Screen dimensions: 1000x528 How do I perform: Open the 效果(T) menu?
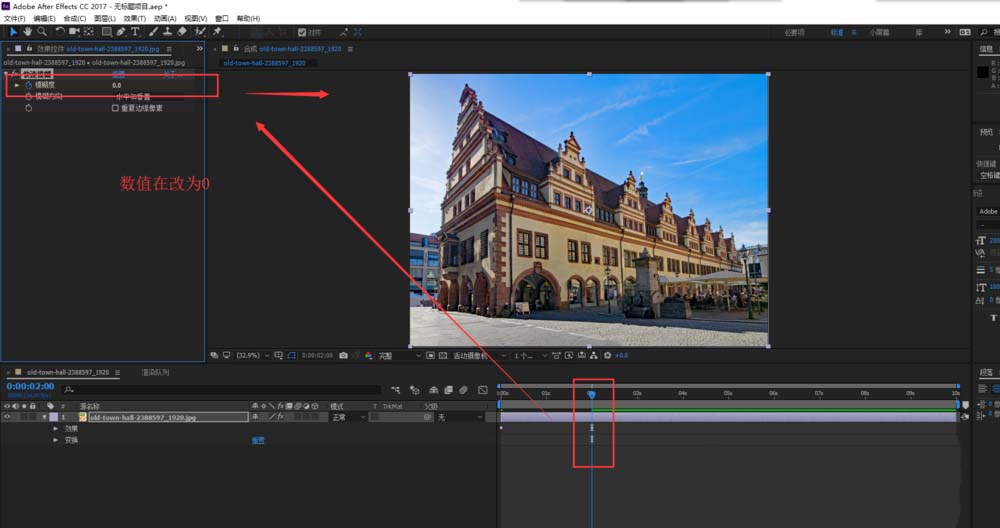point(134,18)
